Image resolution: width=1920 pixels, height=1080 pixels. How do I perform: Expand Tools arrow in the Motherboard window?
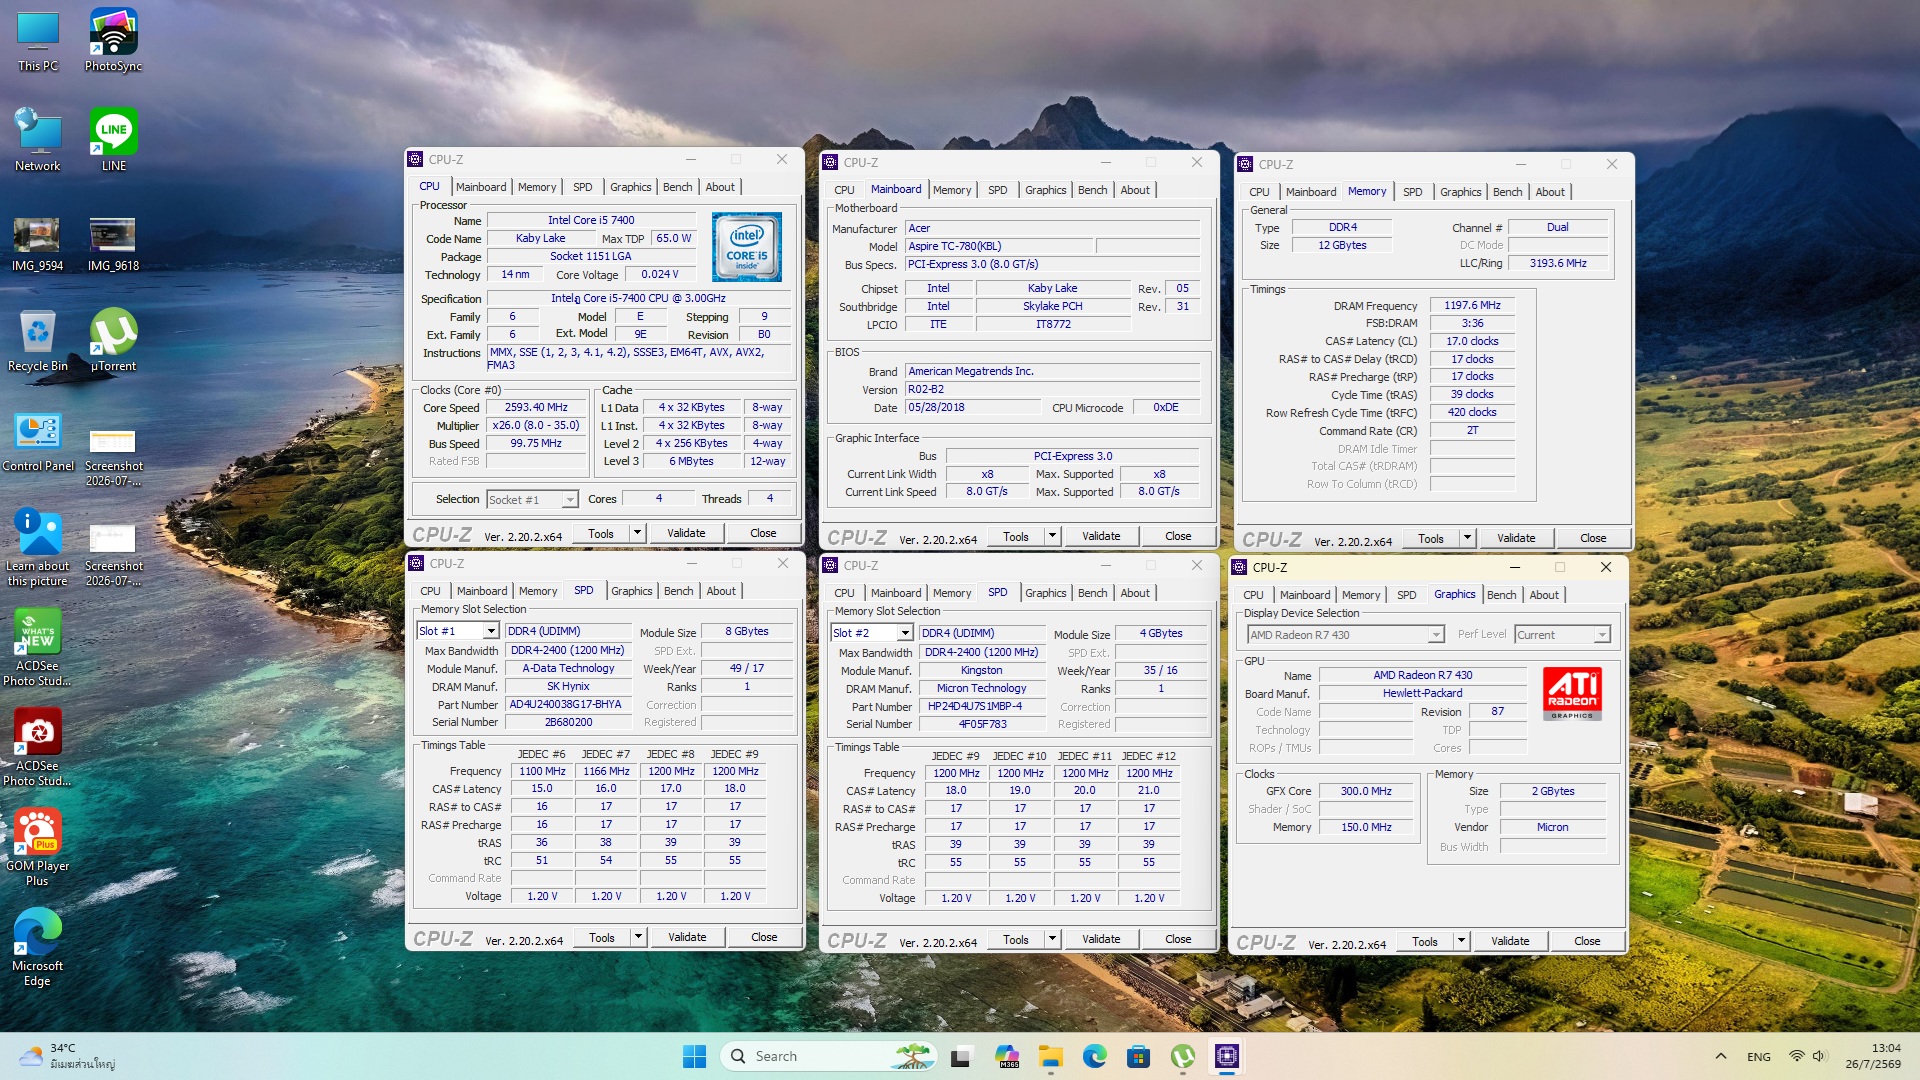1052,536
